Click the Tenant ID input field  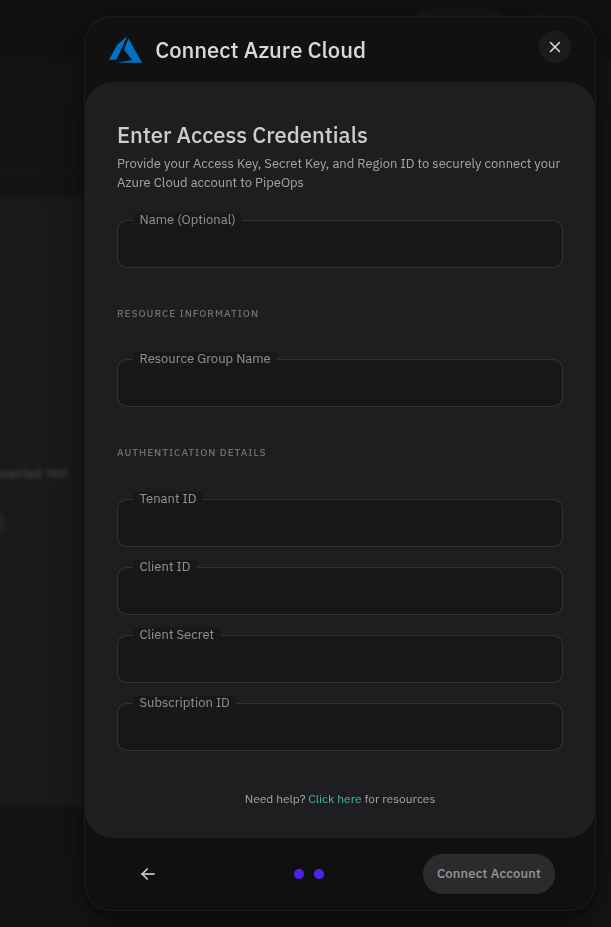(340, 523)
